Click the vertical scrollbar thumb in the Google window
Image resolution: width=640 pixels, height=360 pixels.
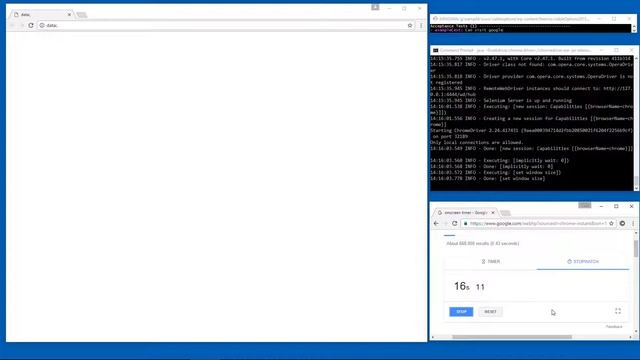pyautogui.click(x=636, y=249)
